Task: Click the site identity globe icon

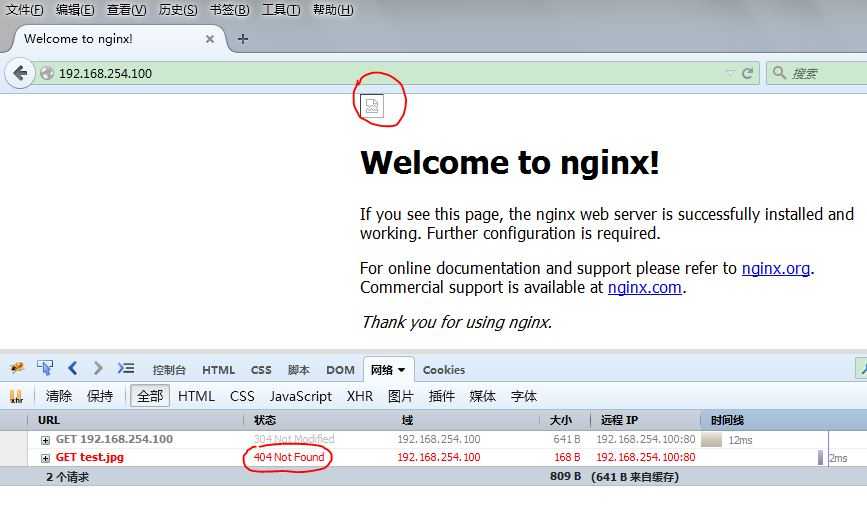Action: point(47,73)
